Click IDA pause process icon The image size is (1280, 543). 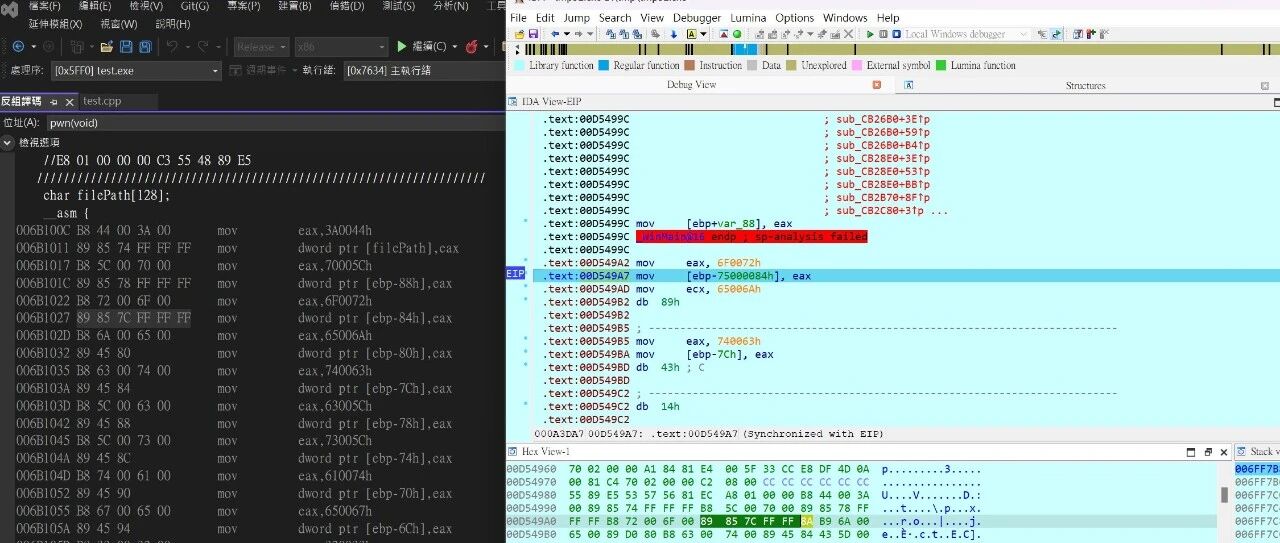pos(883,34)
